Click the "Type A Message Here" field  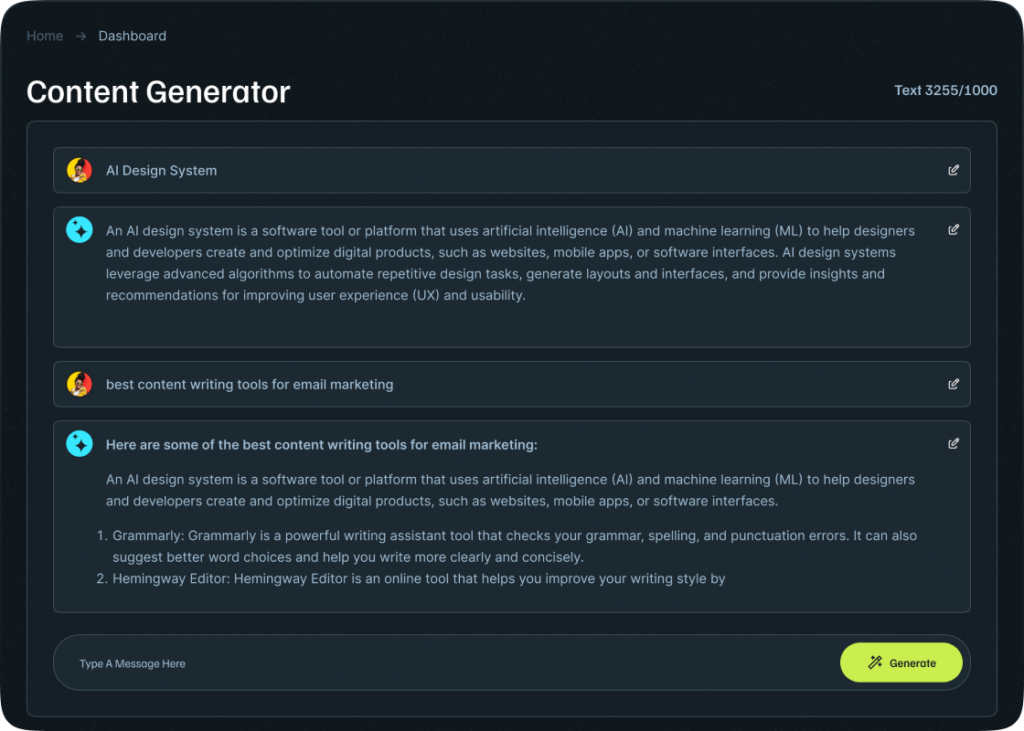(133, 662)
